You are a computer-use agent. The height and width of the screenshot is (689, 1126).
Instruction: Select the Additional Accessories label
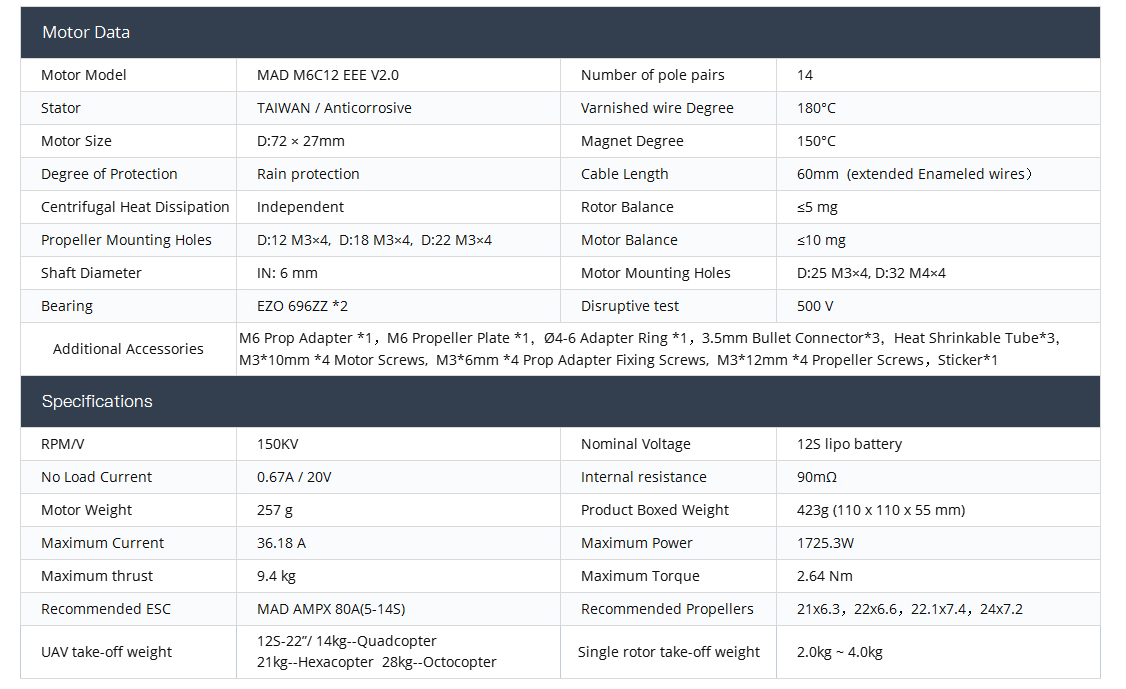(128, 349)
